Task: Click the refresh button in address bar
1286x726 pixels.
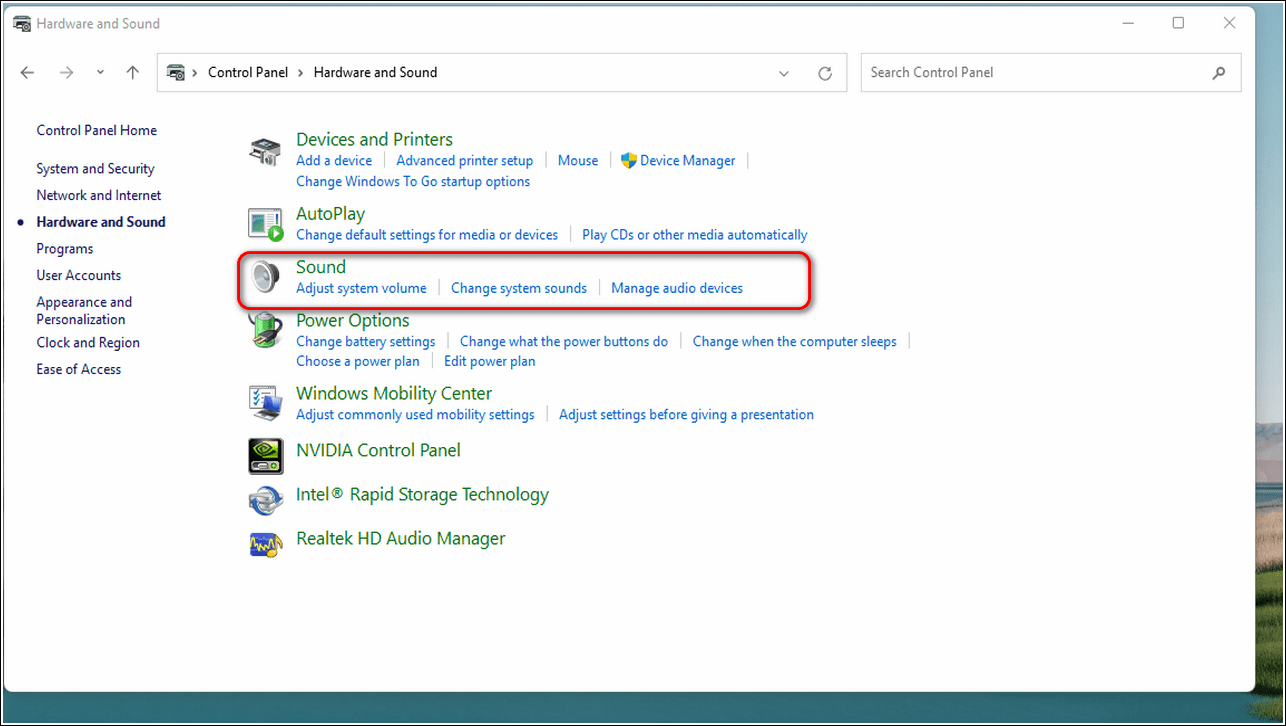Action: pos(825,73)
